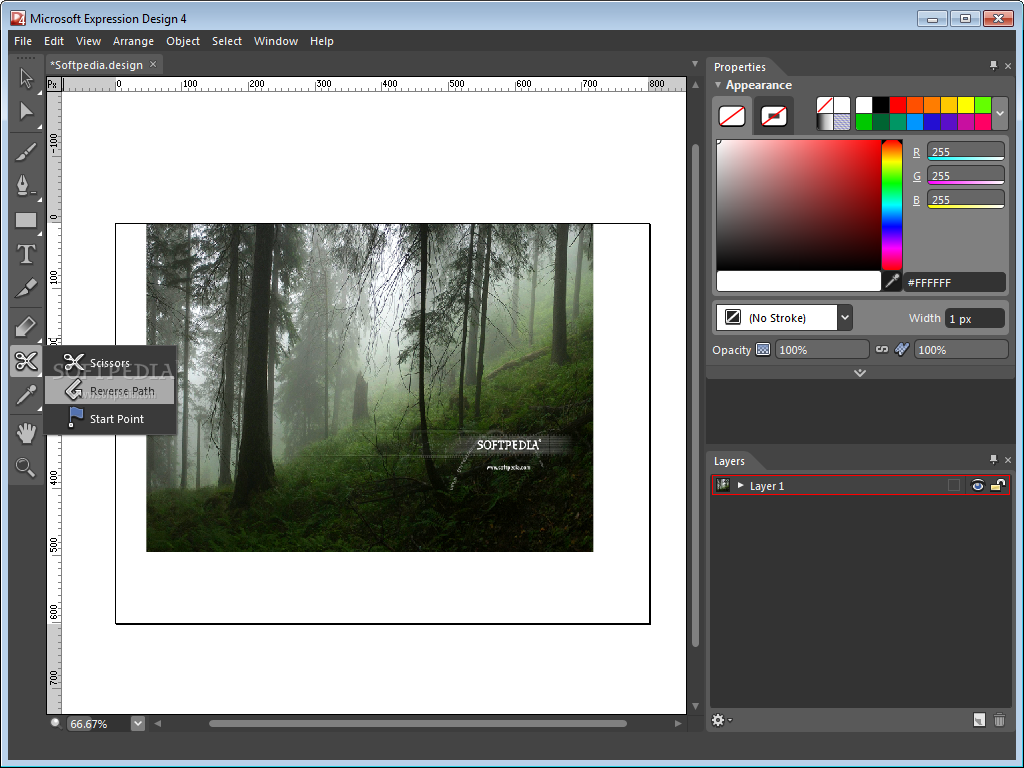Open the Arrange menu
Screen dimensions: 1024x768
coord(133,41)
